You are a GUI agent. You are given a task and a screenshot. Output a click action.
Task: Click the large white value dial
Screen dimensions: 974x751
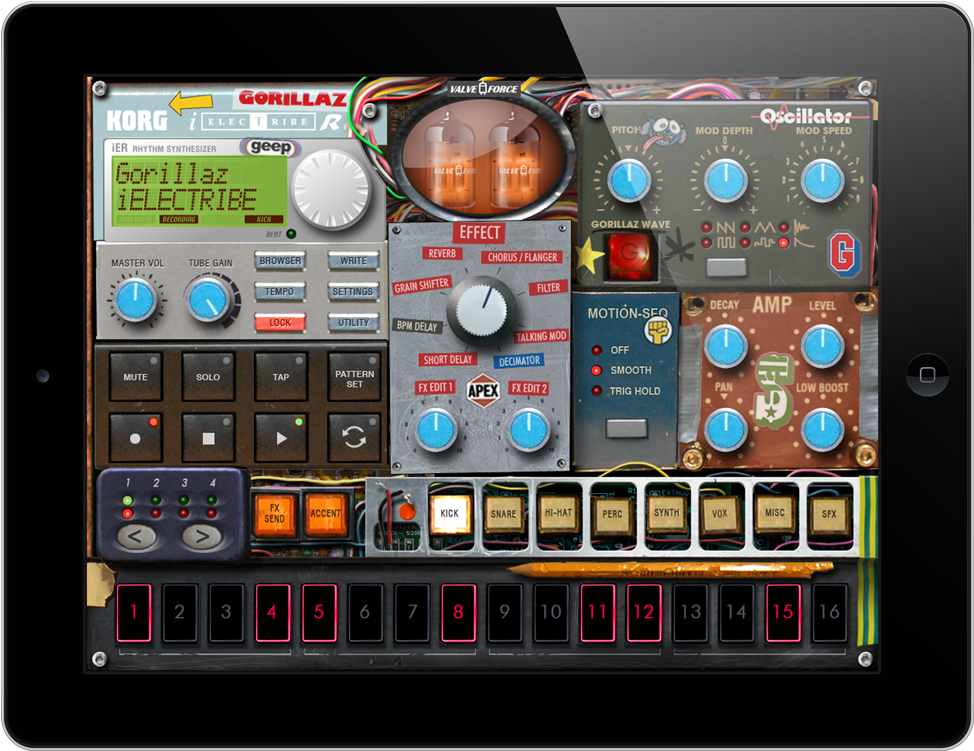click(330, 189)
